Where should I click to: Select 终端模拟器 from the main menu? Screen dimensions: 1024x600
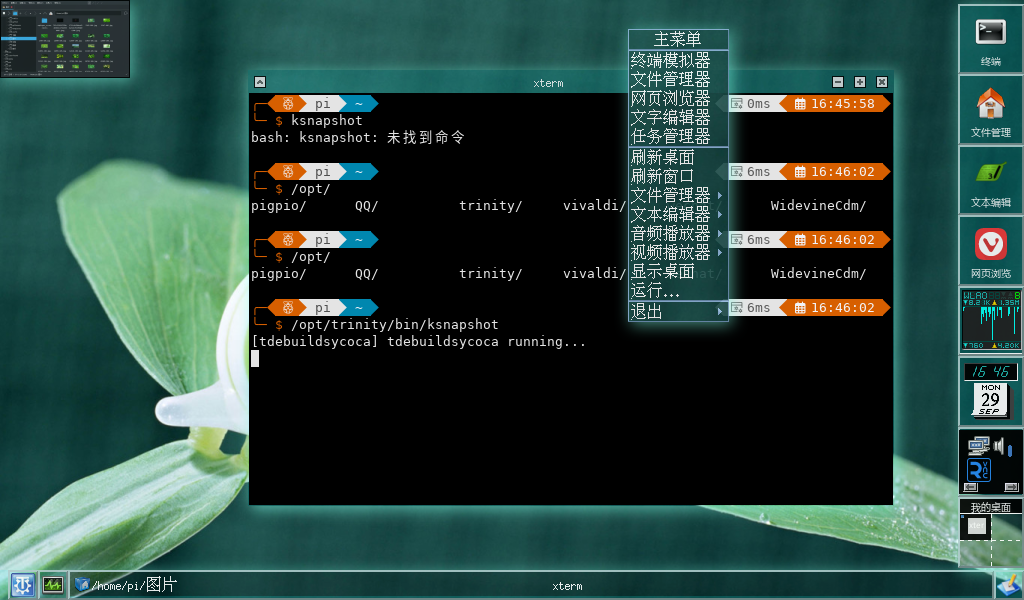point(671,60)
